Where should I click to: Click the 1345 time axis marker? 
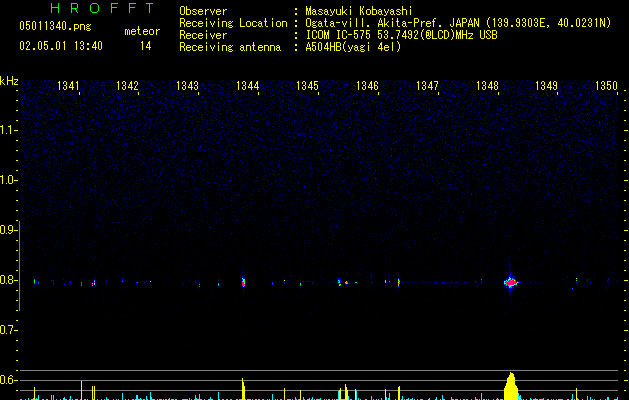coord(307,86)
